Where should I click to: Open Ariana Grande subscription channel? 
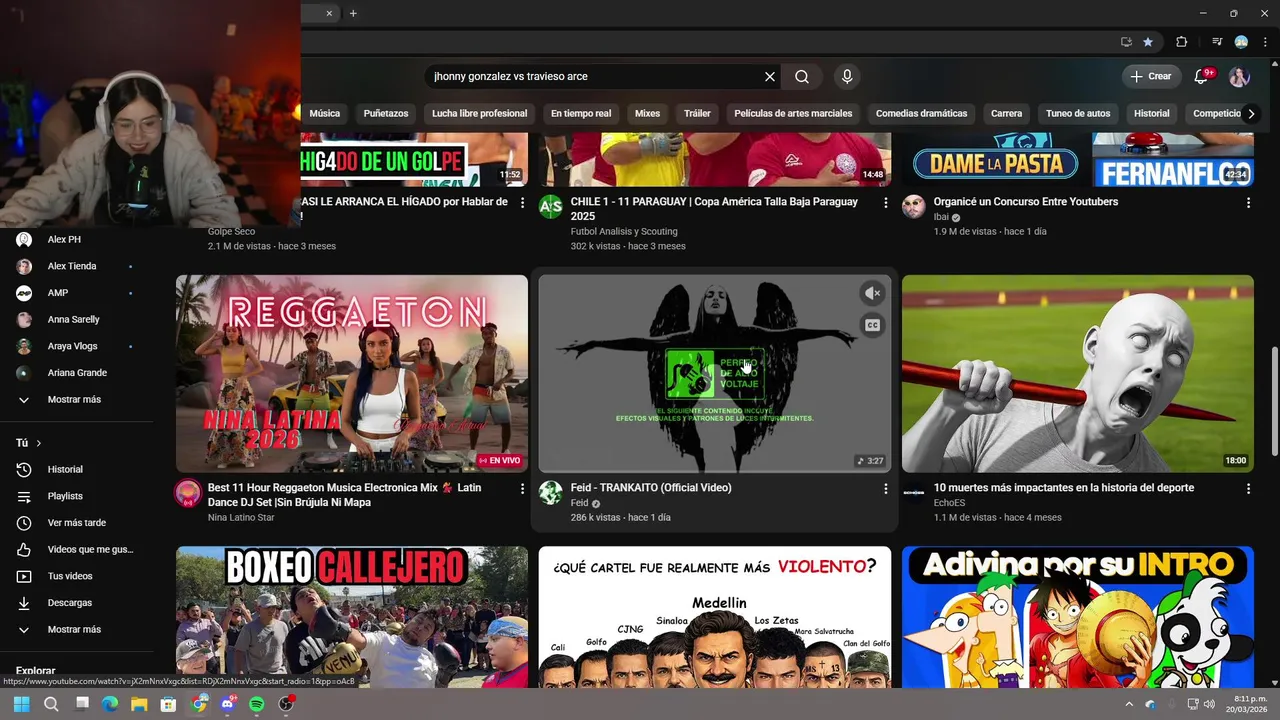coord(77,373)
